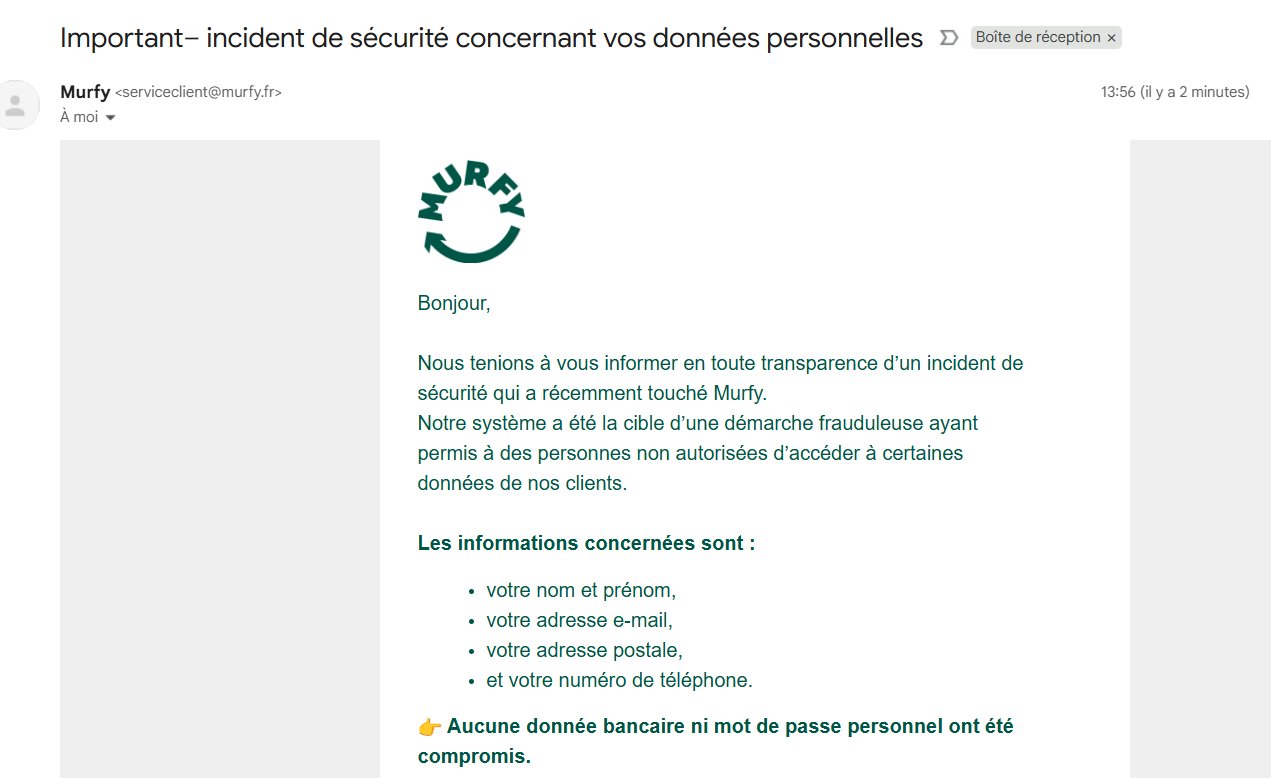
Task: Click the "Notre système a été la cible" sentence
Action: click(697, 423)
